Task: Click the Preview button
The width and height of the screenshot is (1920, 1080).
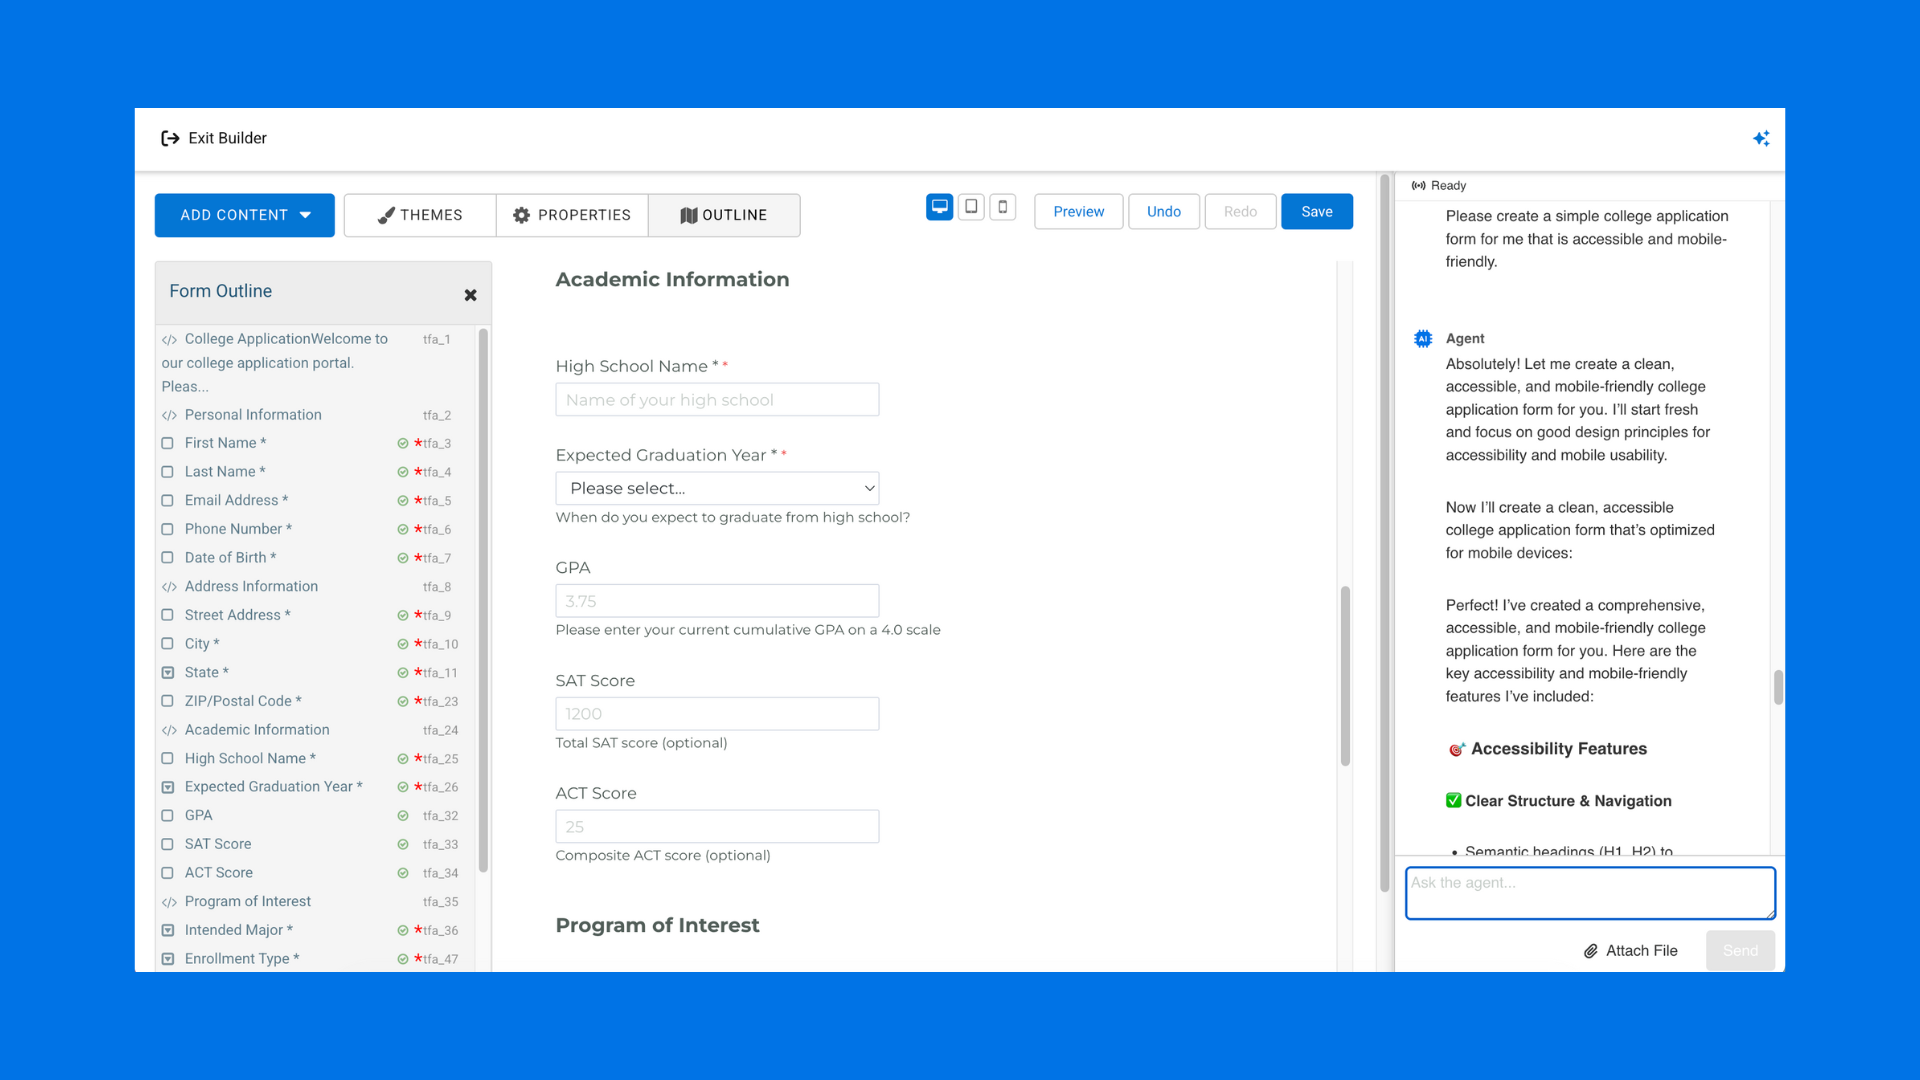Action: click(1078, 212)
